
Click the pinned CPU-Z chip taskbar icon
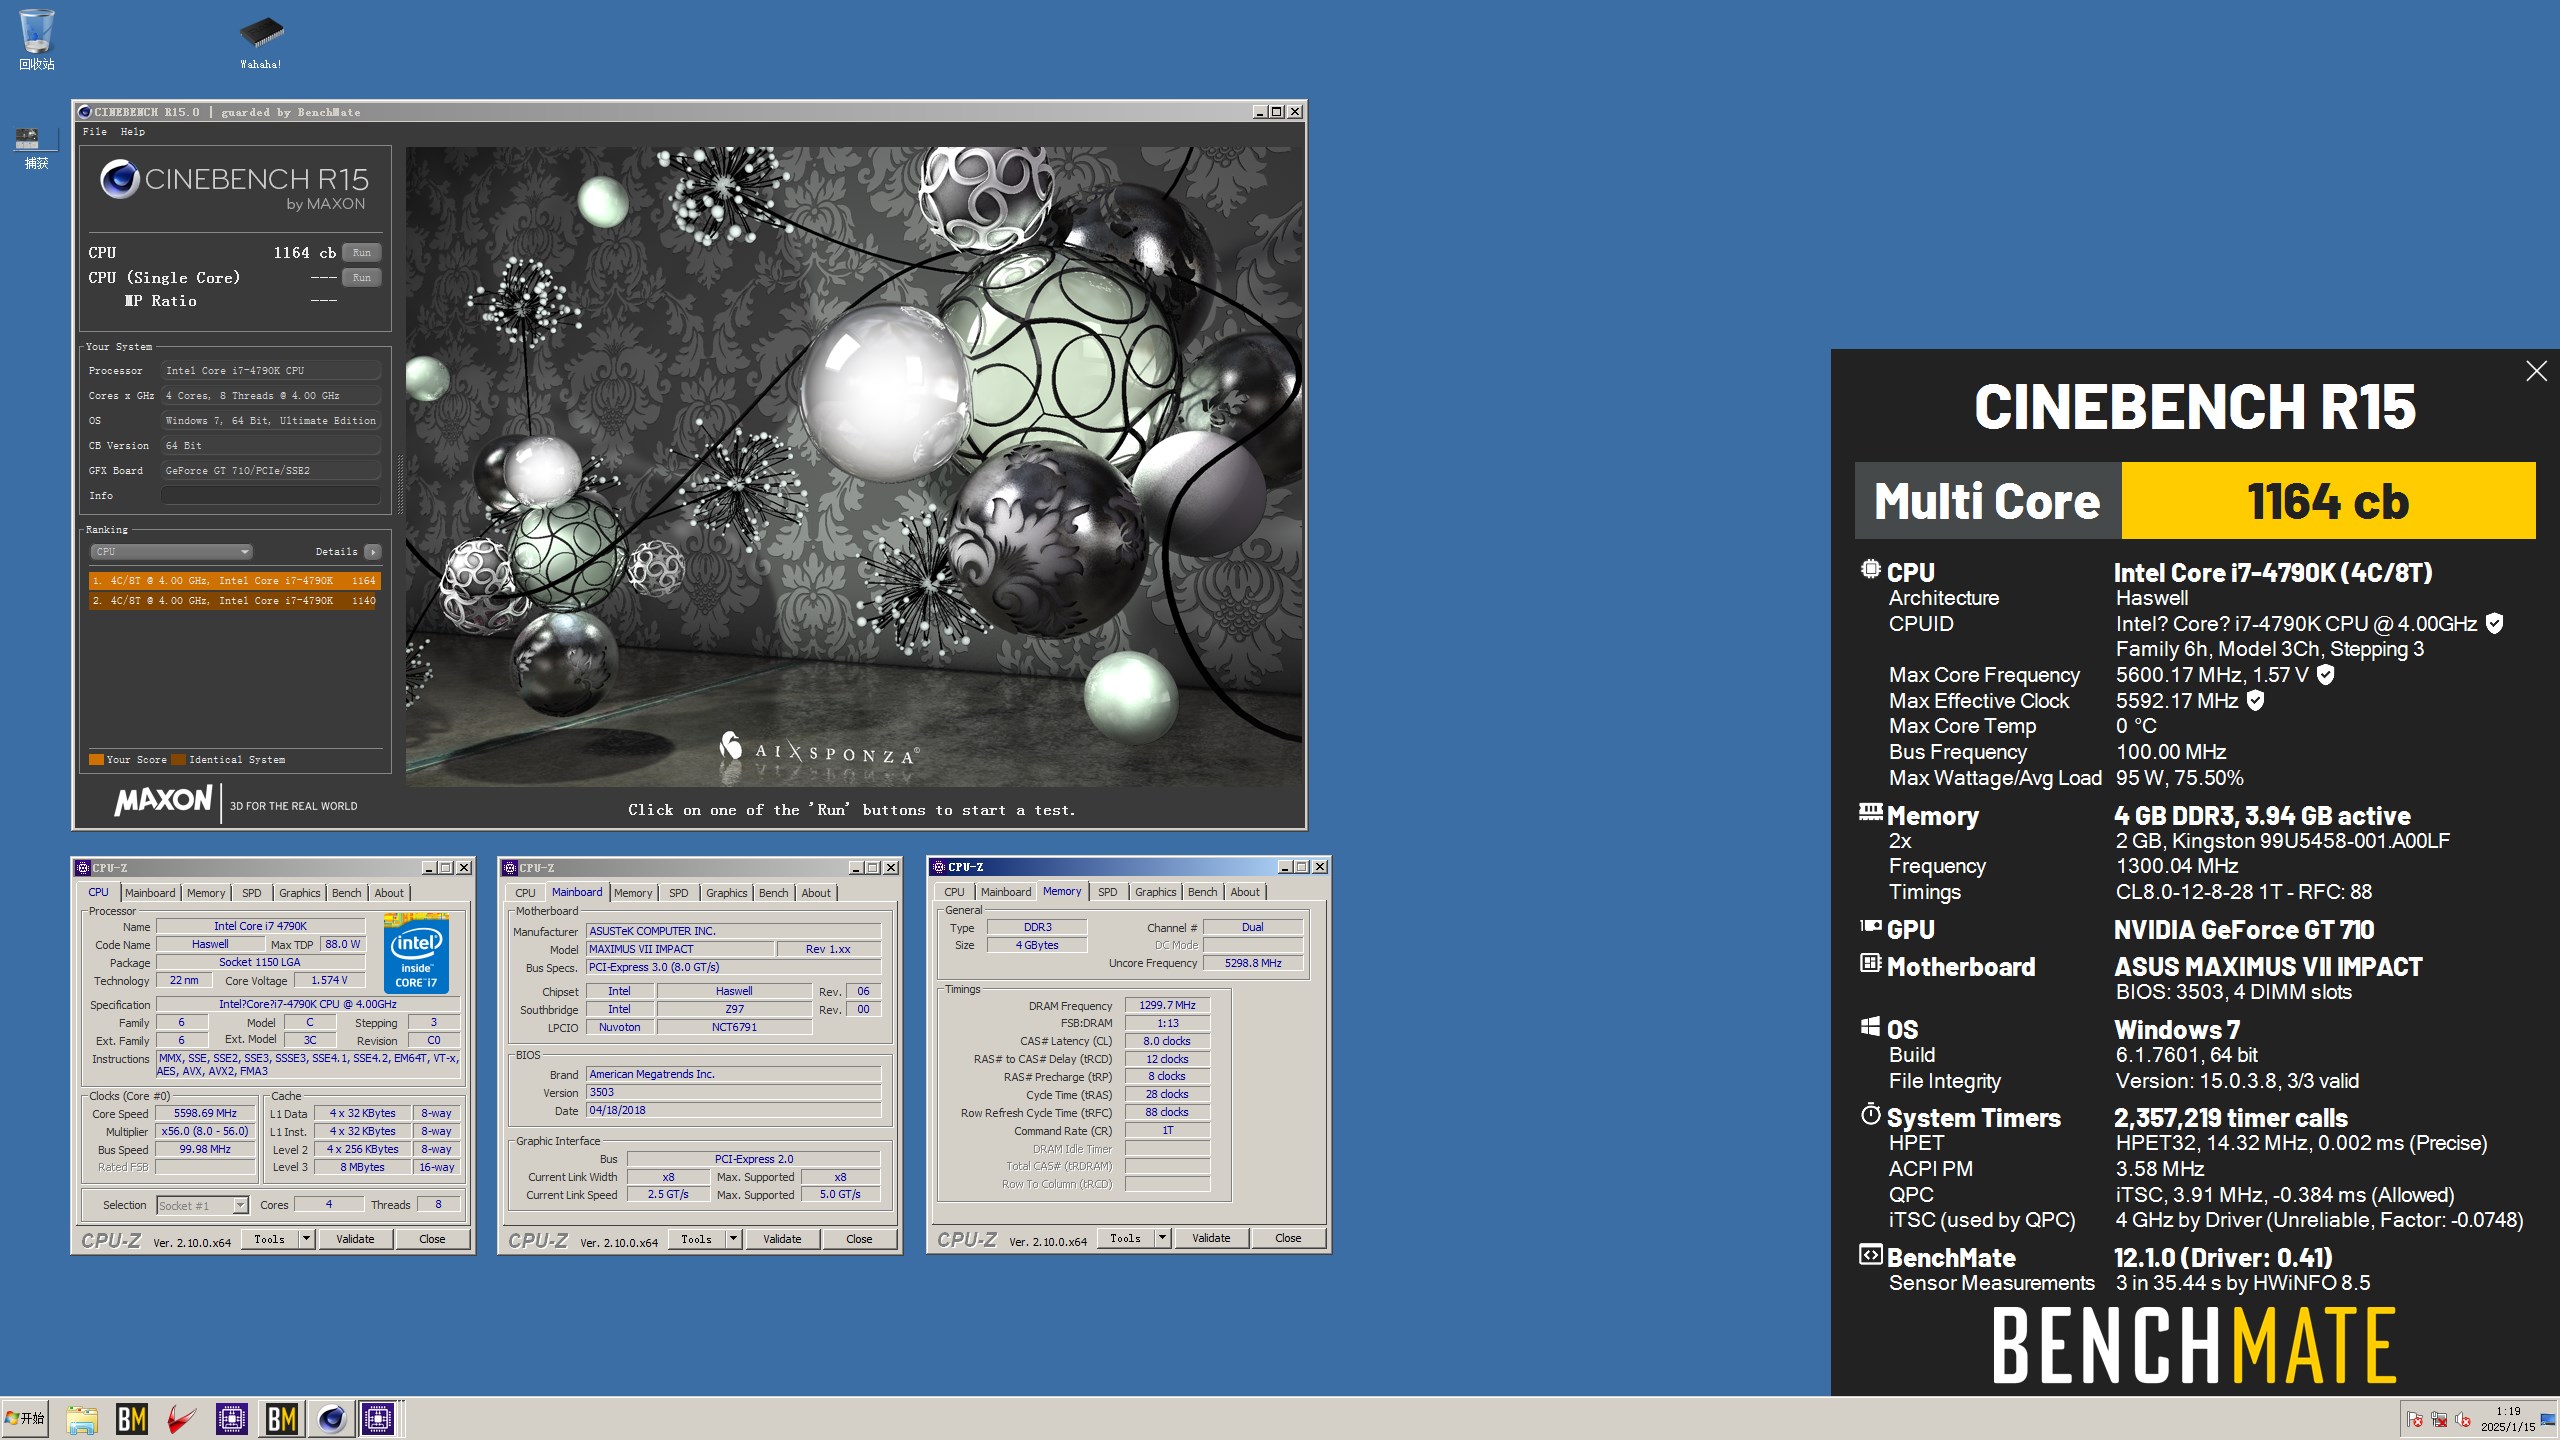232,1418
